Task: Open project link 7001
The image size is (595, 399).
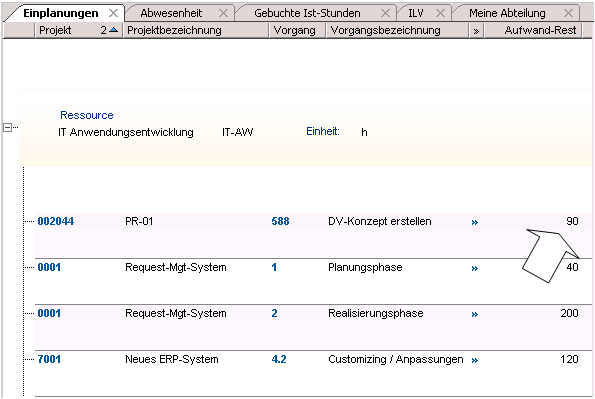Action: tap(49, 359)
